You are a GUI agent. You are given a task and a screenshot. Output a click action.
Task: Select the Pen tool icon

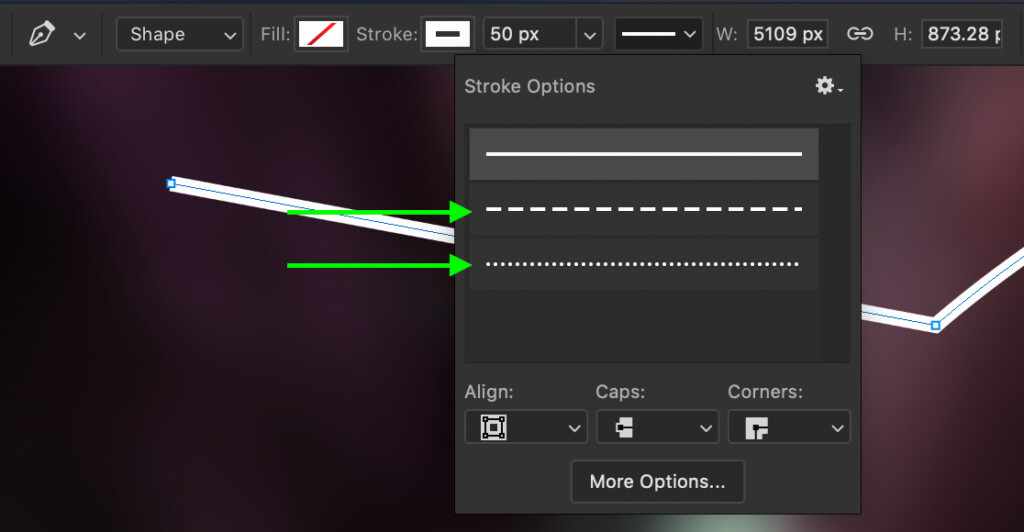[x=42, y=34]
